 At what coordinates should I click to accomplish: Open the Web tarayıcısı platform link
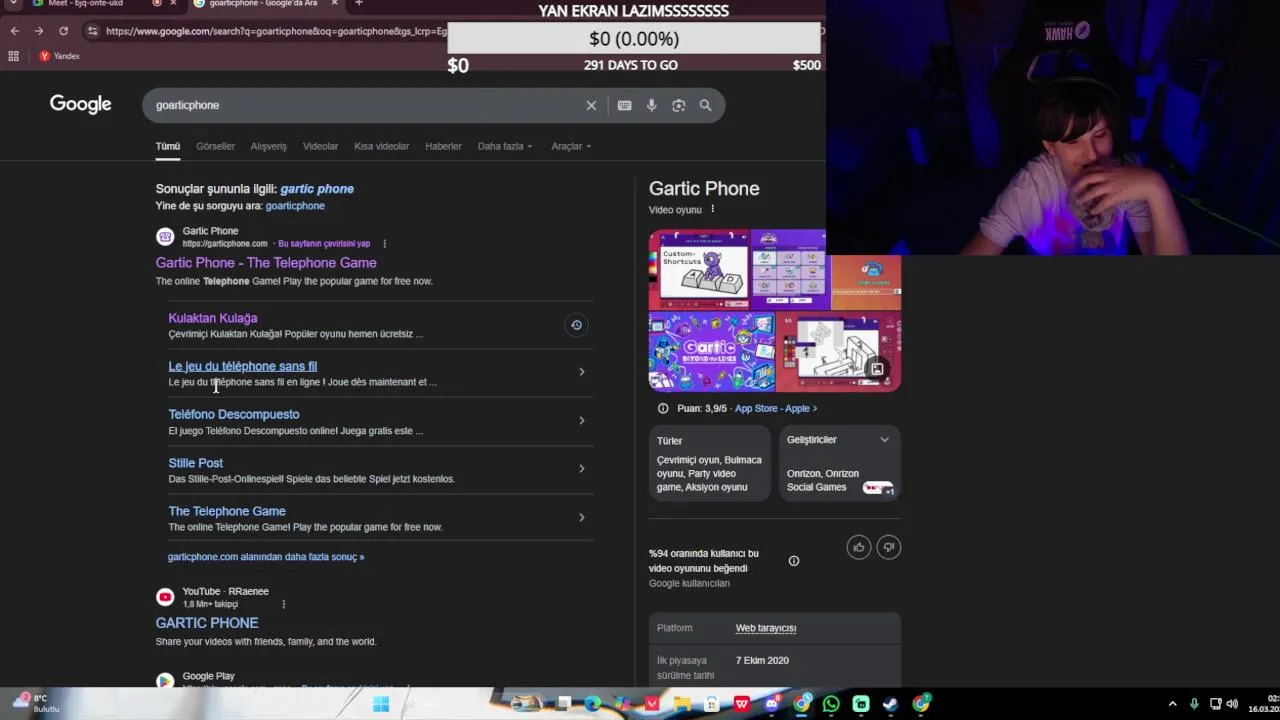tap(766, 628)
